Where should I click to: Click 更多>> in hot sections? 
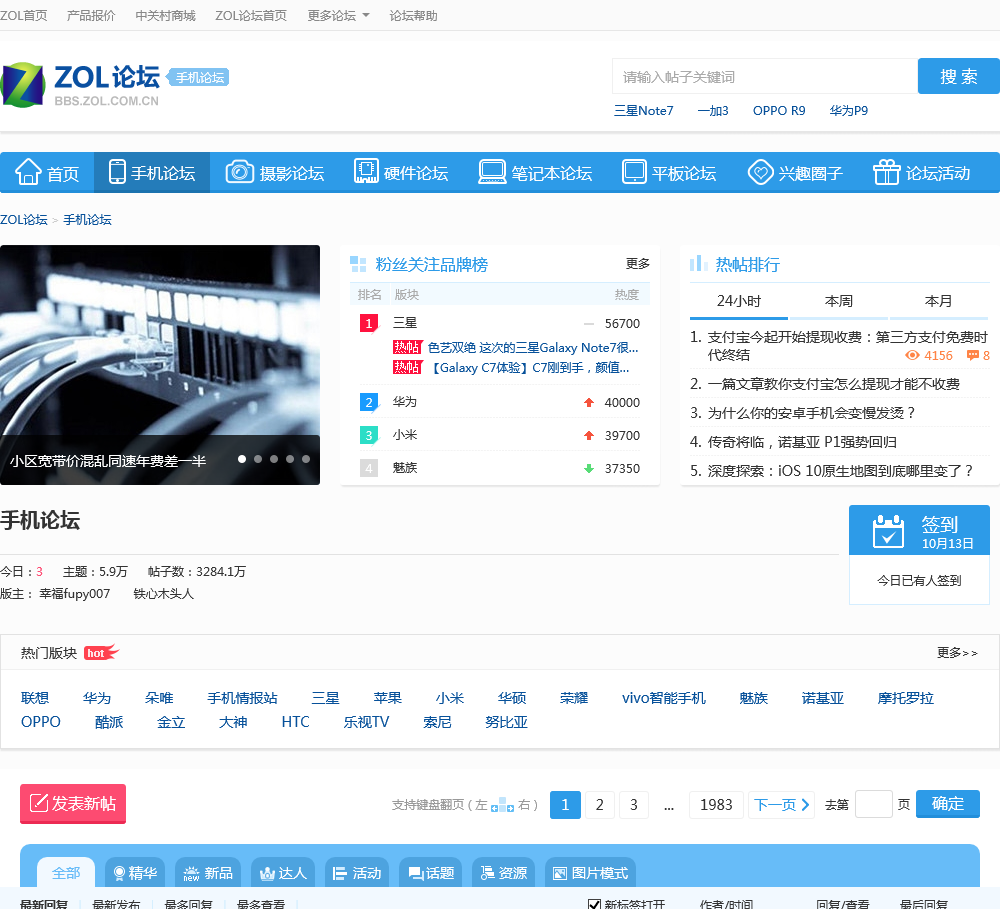click(957, 653)
